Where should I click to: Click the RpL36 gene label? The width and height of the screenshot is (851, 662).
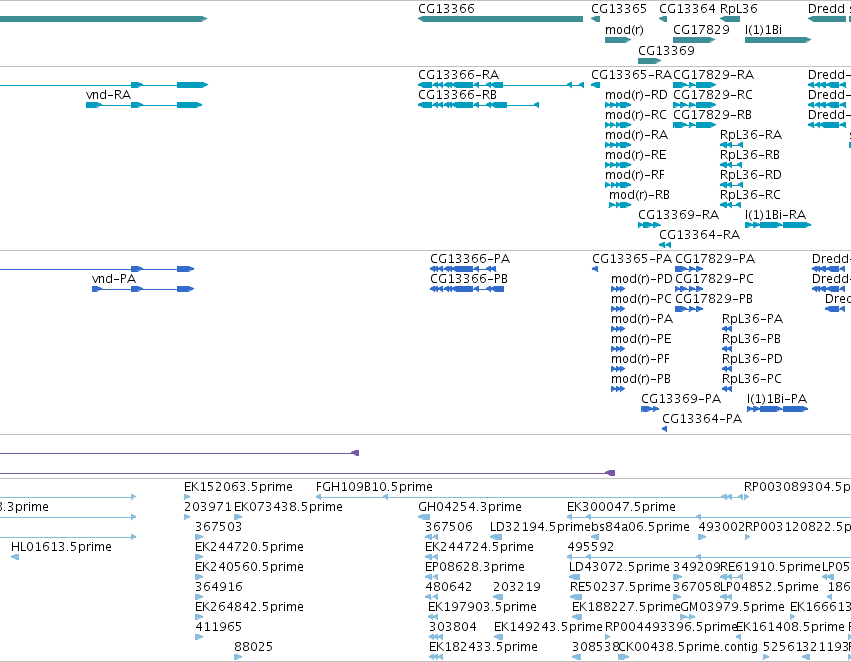[x=739, y=9]
